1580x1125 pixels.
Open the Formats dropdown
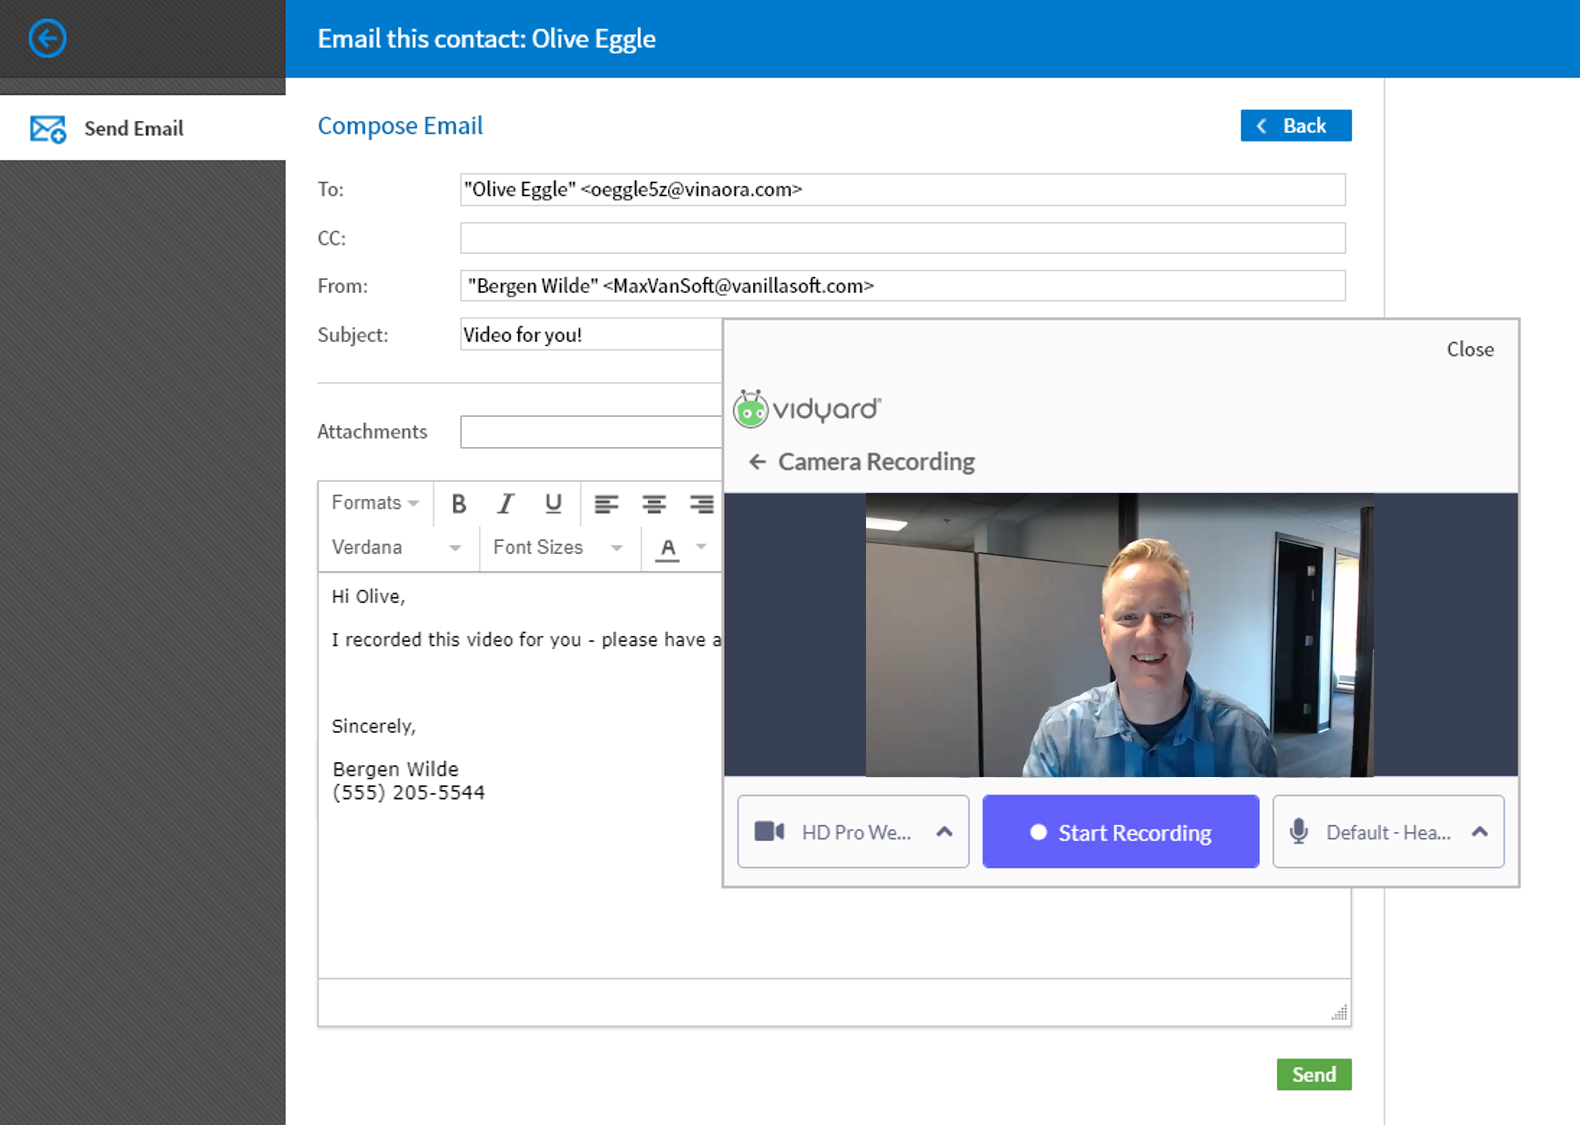click(x=375, y=503)
